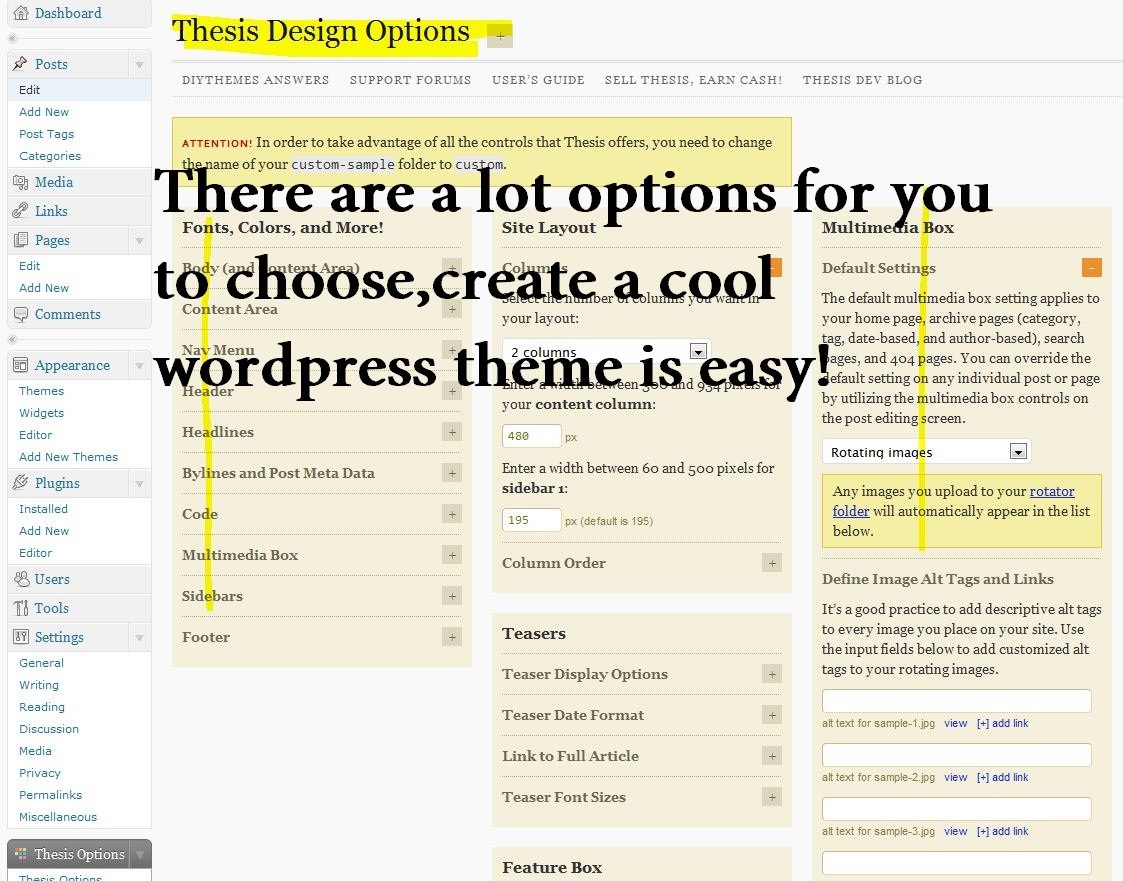The image size is (1123, 881).
Task: Open User's Guide nav item
Action: pyautogui.click(x=538, y=80)
